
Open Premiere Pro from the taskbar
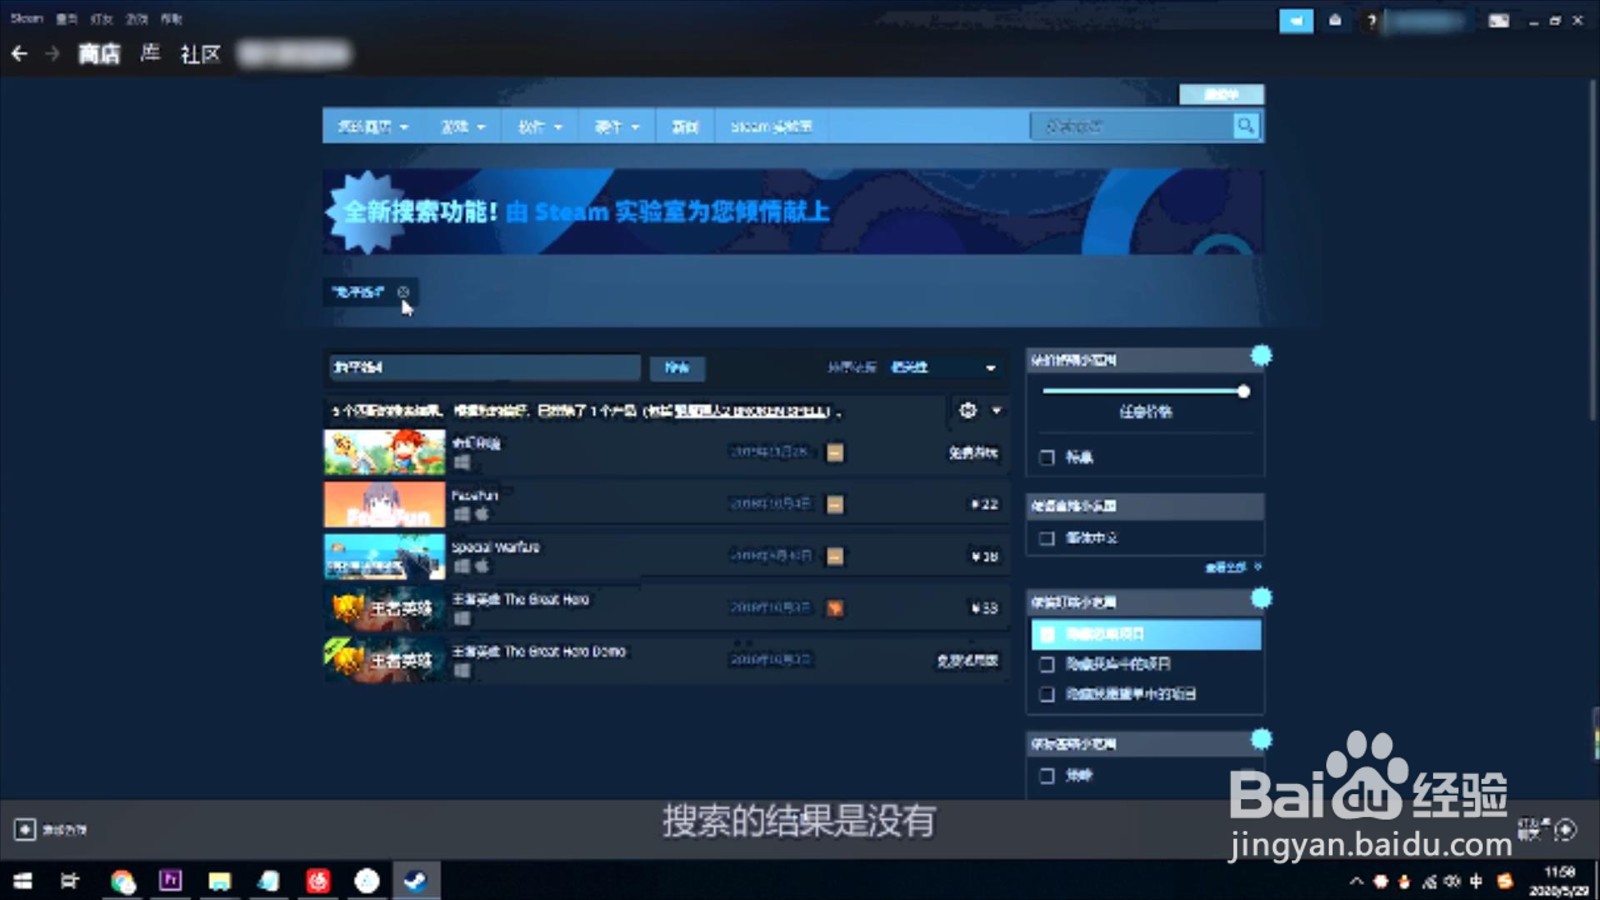click(171, 881)
